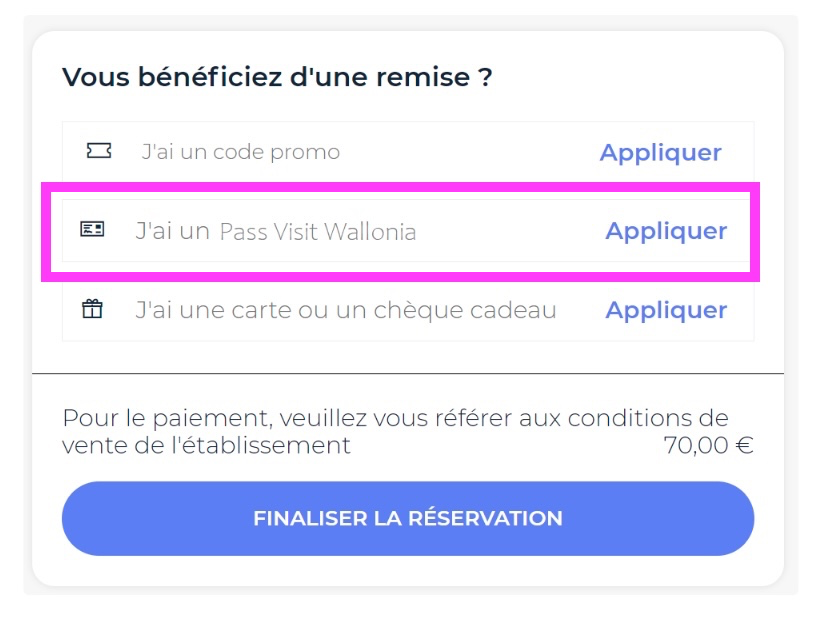Click the "J'ai un" label before Pass Visit Wallonia
This screenshot has width=818, height=622.
point(173,230)
